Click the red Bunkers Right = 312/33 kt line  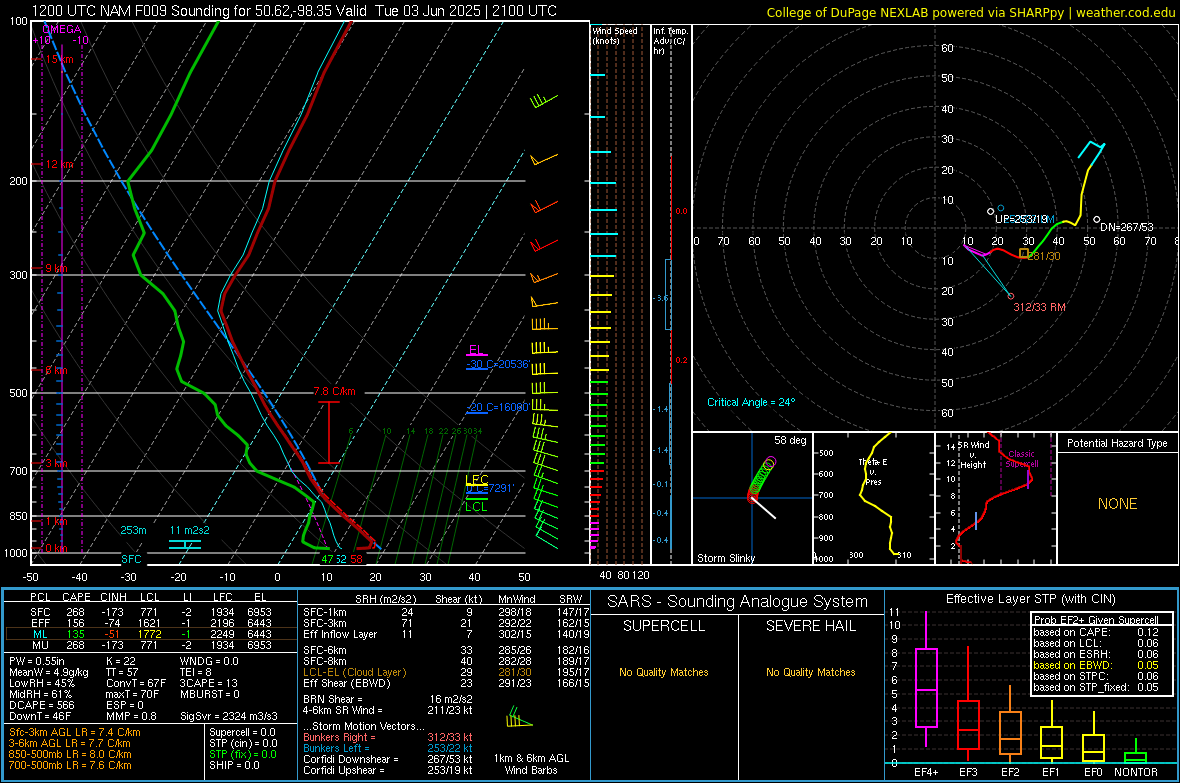point(387,737)
